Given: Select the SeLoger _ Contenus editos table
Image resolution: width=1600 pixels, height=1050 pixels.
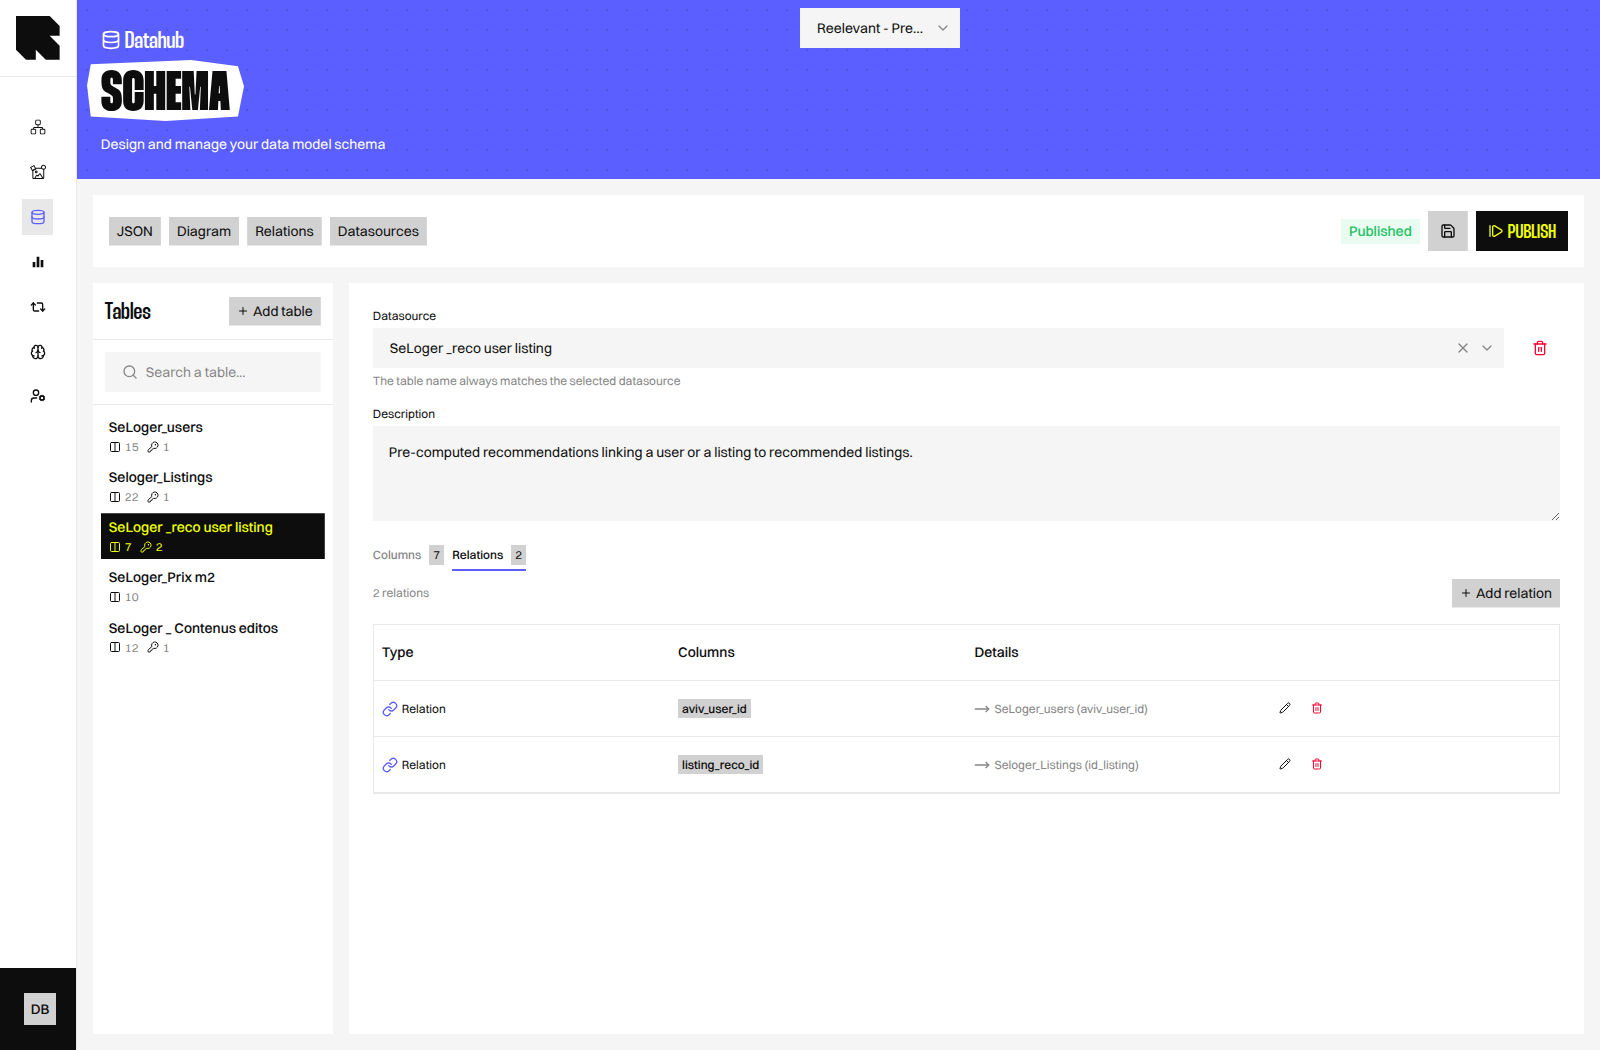Looking at the screenshot, I should [213, 637].
